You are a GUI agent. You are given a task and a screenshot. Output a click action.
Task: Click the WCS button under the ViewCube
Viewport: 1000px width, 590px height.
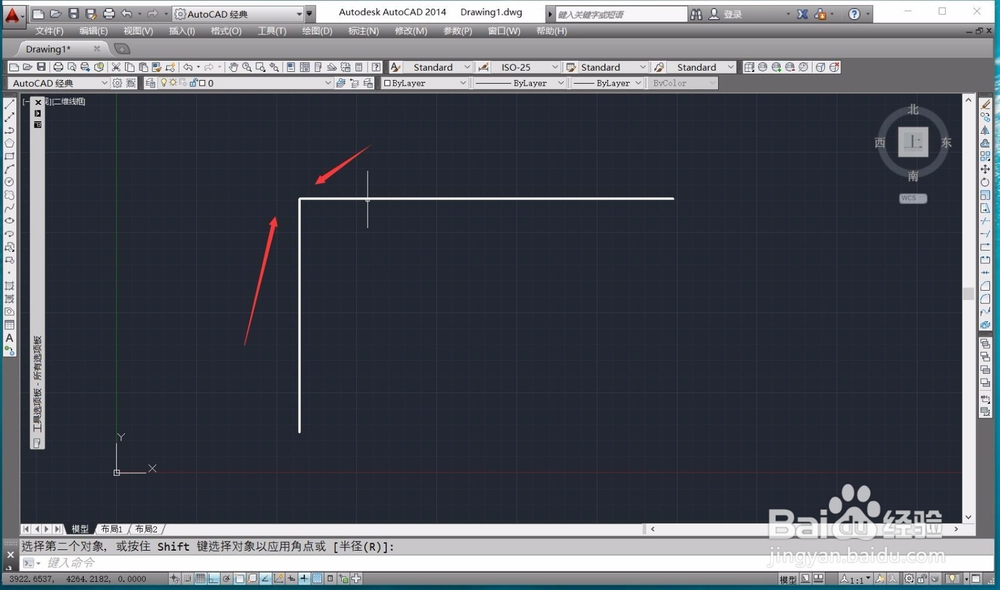tap(913, 198)
